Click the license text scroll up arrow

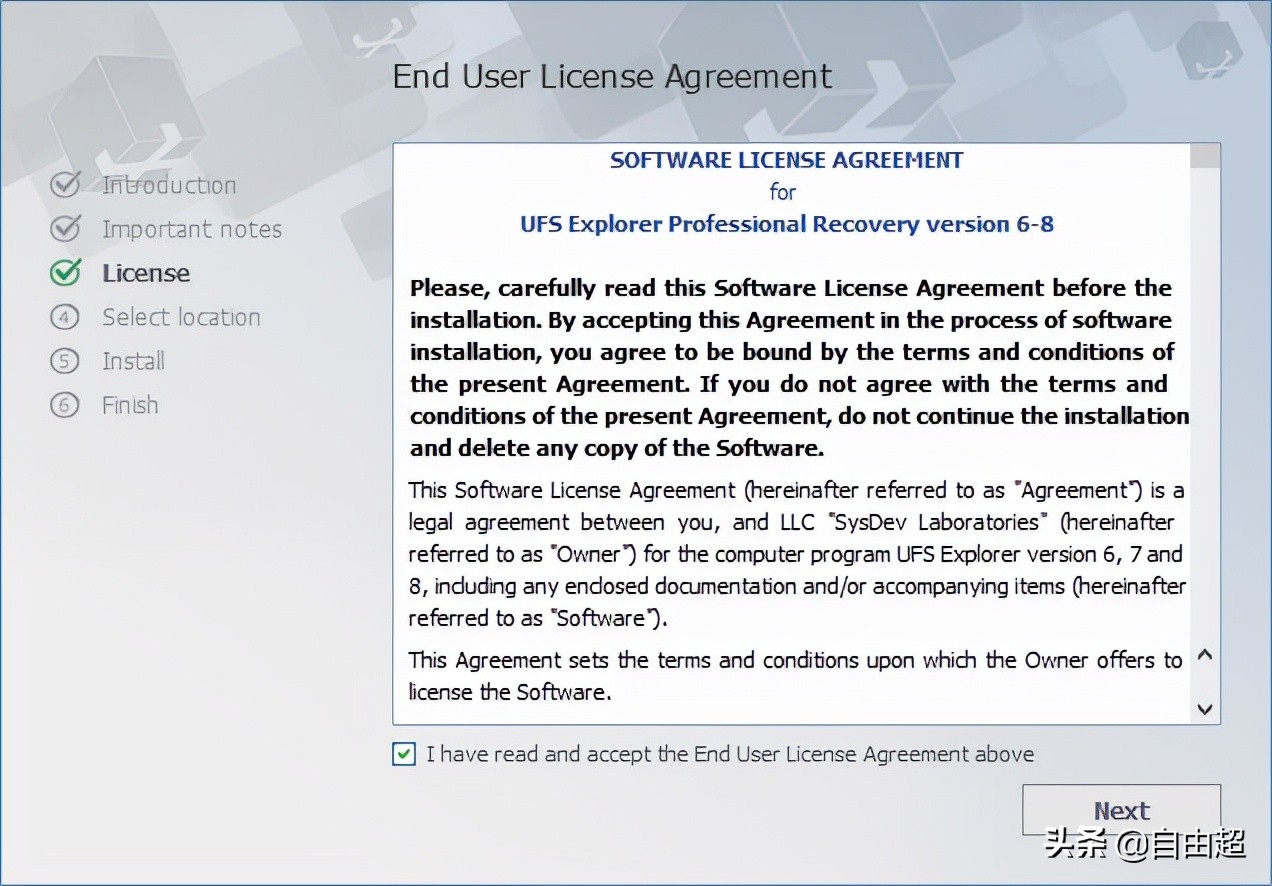pos(1205,656)
